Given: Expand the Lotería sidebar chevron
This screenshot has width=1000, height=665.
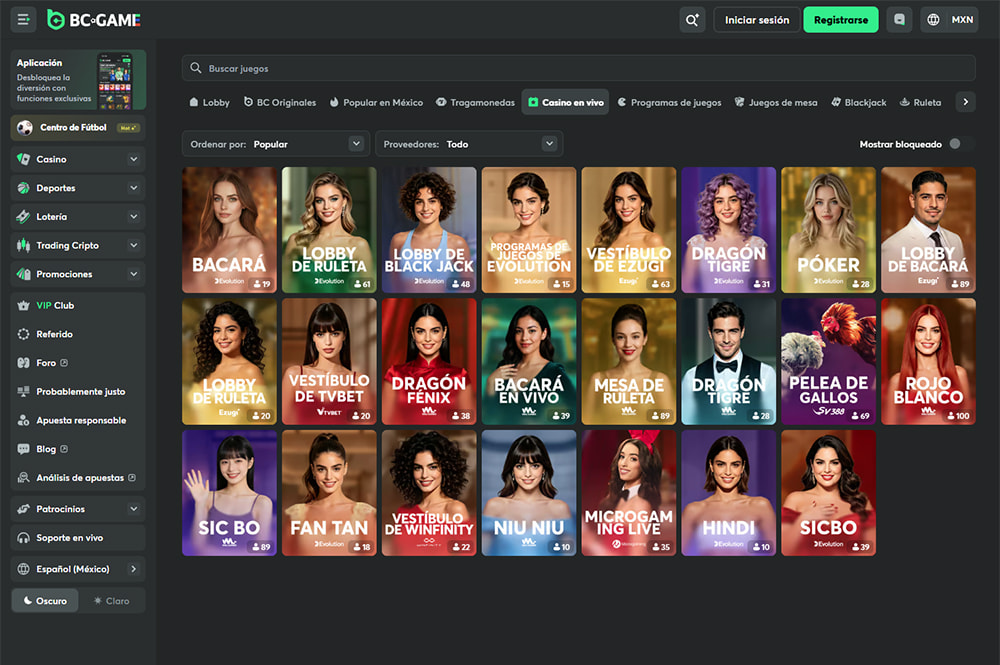Looking at the screenshot, I should pos(133,217).
